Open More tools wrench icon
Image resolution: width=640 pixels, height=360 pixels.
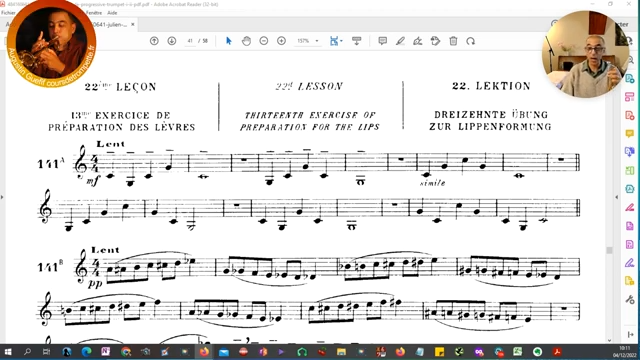[629, 300]
